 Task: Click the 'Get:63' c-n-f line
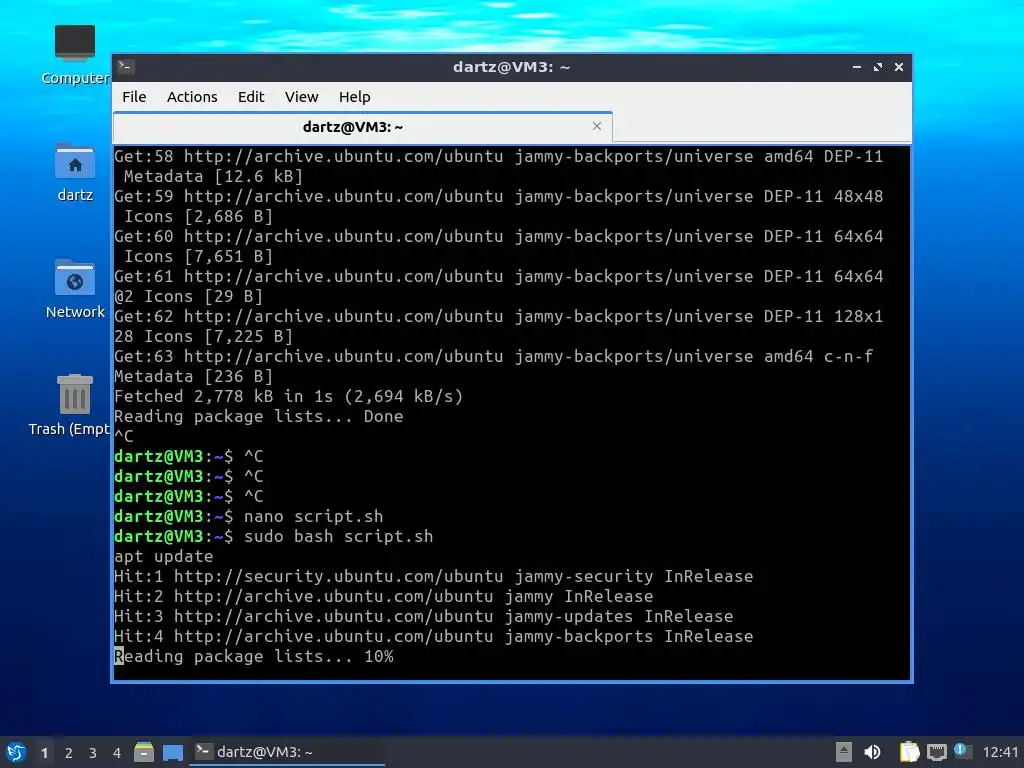click(x=494, y=357)
